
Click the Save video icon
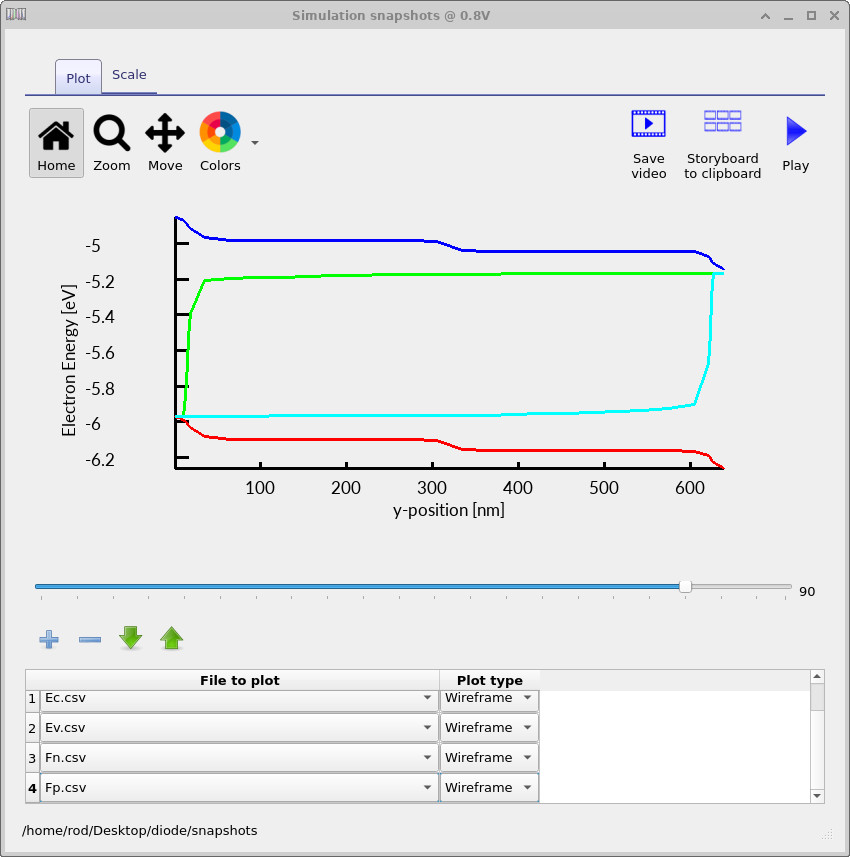coord(648,143)
